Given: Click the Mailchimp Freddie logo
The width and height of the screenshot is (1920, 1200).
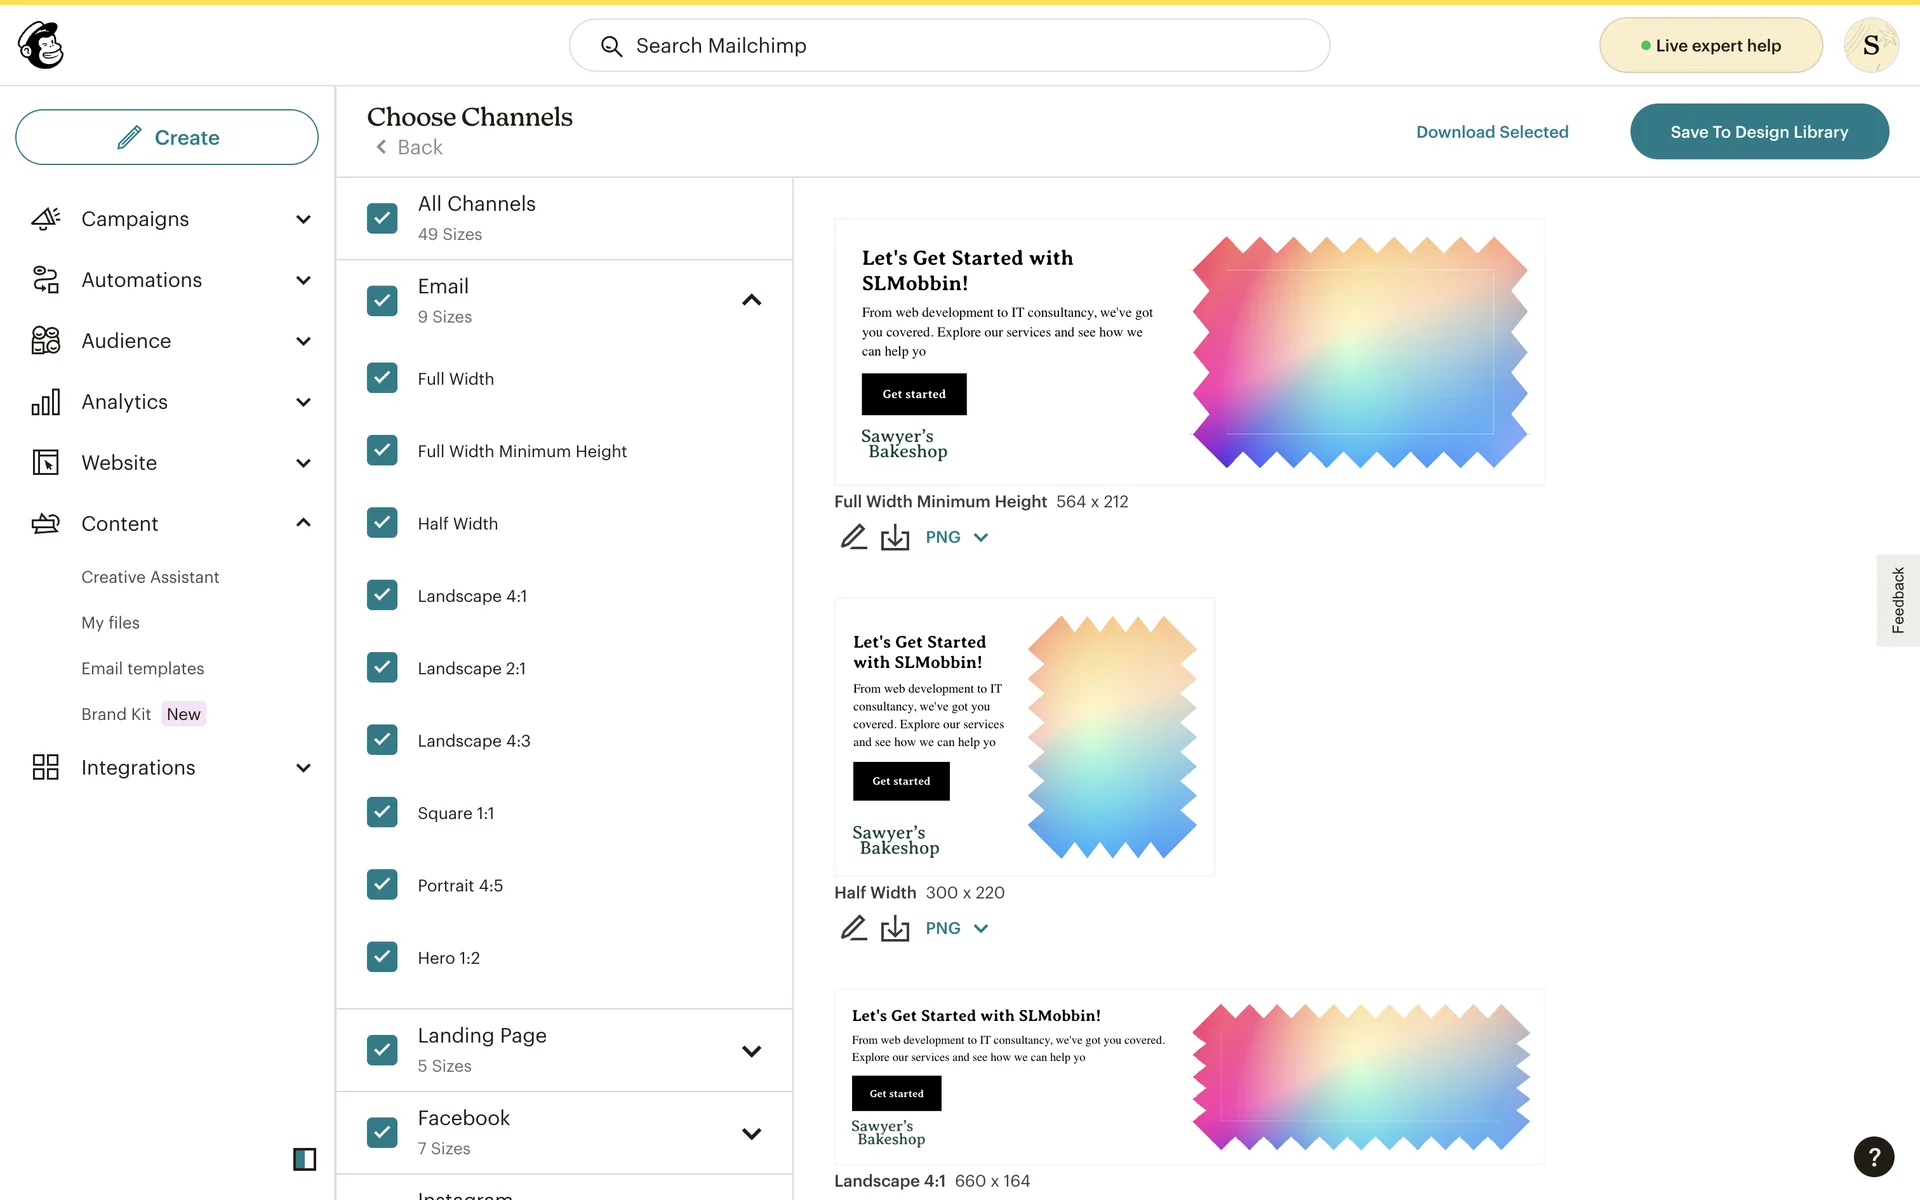Looking at the screenshot, I should pyautogui.click(x=41, y=45).
